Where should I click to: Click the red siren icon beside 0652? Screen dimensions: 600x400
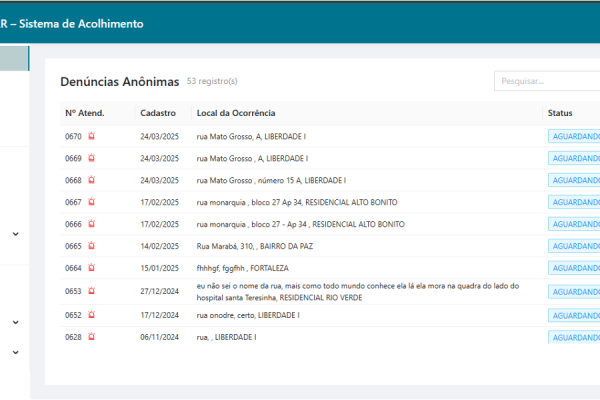[x=91, y=315]
